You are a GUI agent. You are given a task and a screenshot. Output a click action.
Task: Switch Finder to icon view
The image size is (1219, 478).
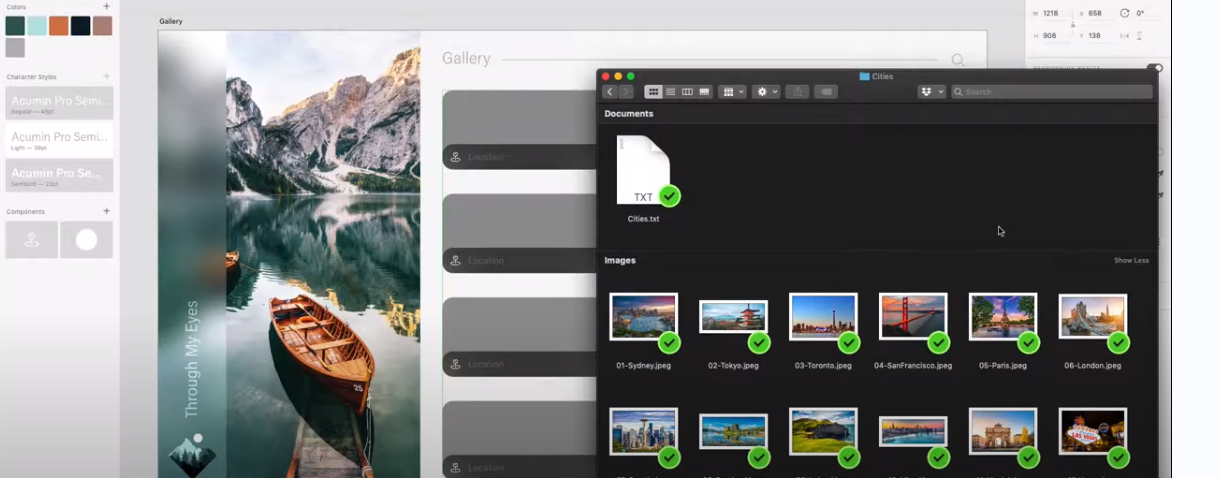(653, 92)
